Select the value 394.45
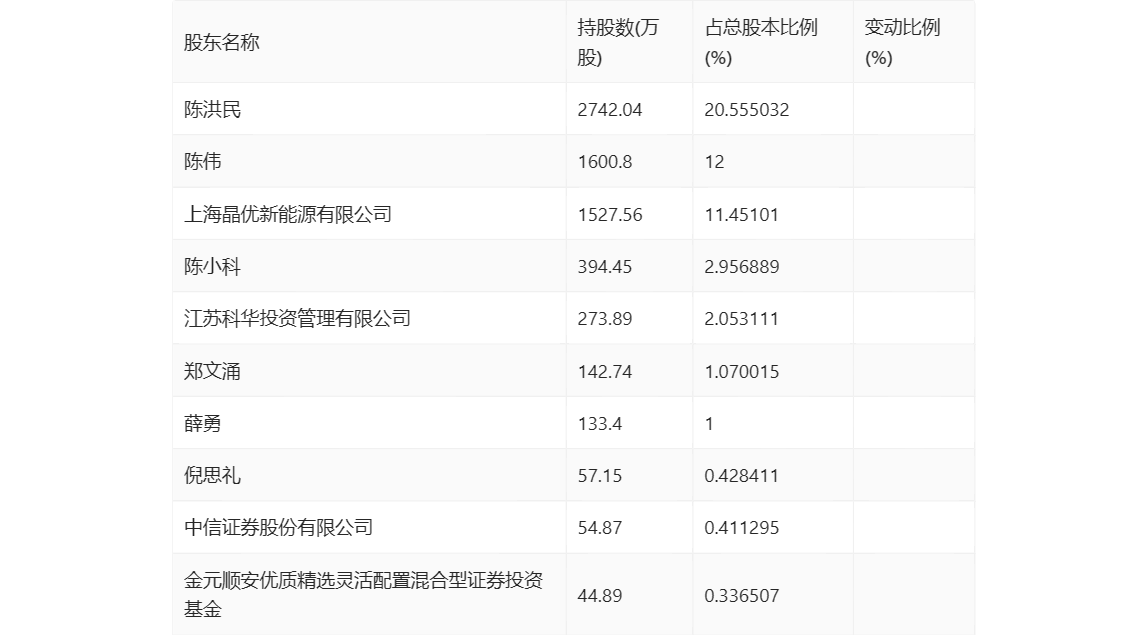This screenshot has height=635, width=1148. pos(605,267)
